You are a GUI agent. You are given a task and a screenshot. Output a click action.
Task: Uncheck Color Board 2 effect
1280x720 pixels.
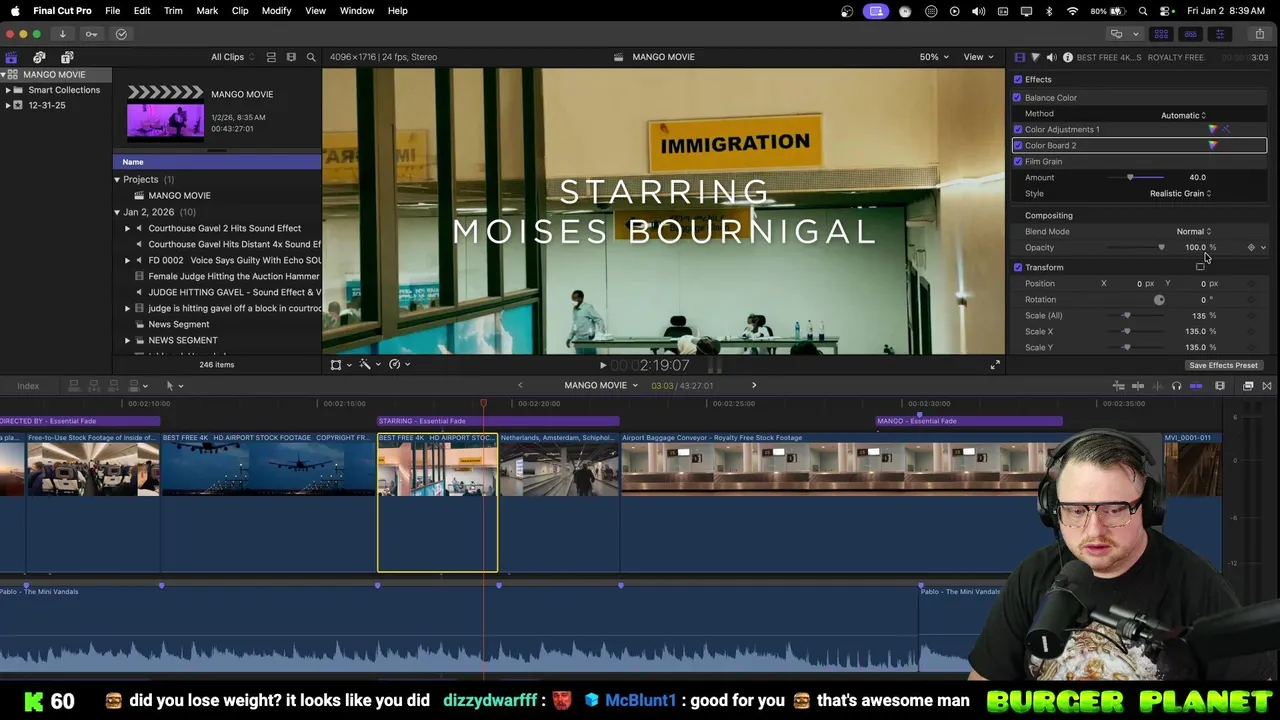pos(1018,145)
